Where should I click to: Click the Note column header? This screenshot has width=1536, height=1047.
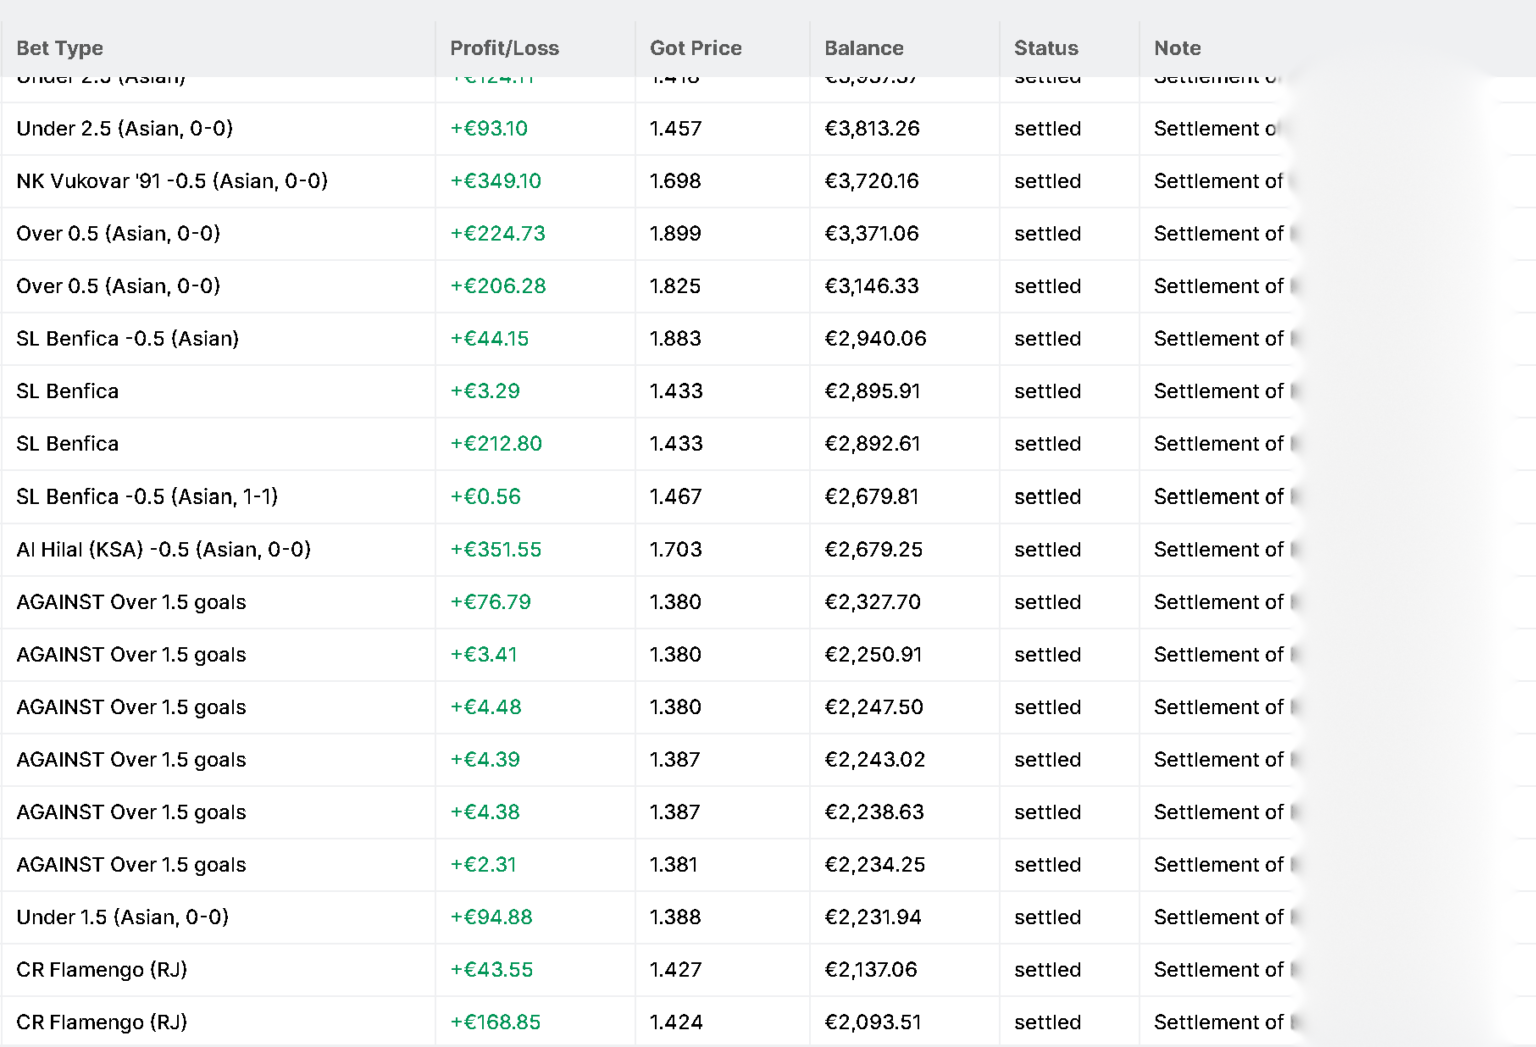pos(1176,48)
